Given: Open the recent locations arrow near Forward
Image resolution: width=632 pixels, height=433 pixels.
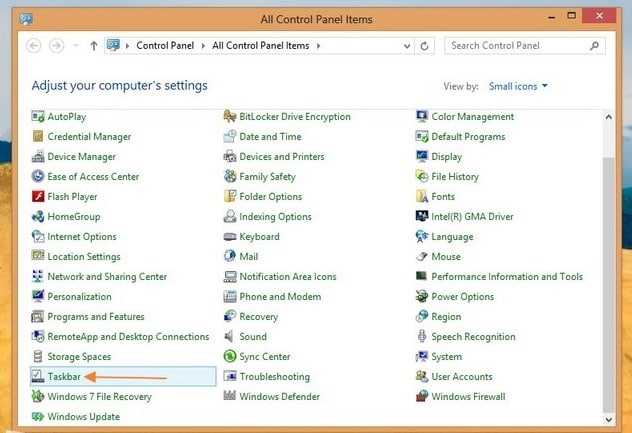Looking at the screenshot, I should pos(76,46).
